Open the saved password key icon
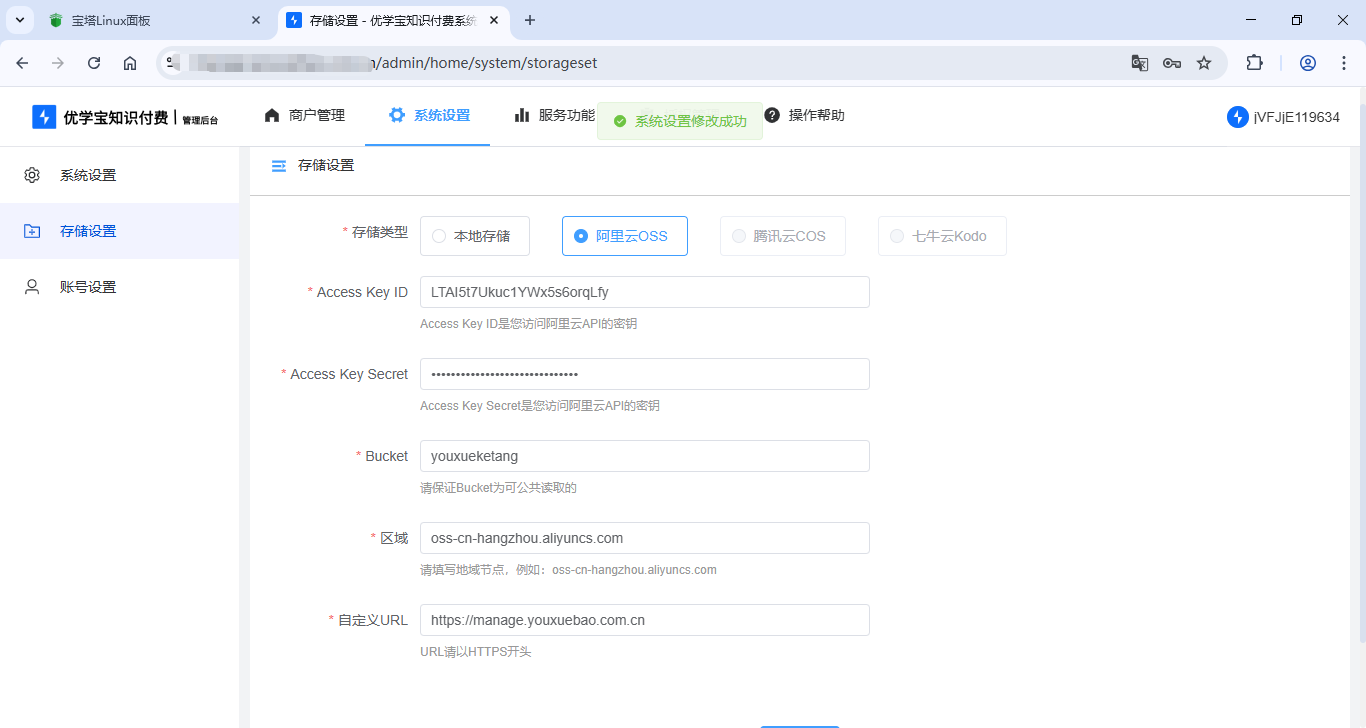 tap(1172, 63)
